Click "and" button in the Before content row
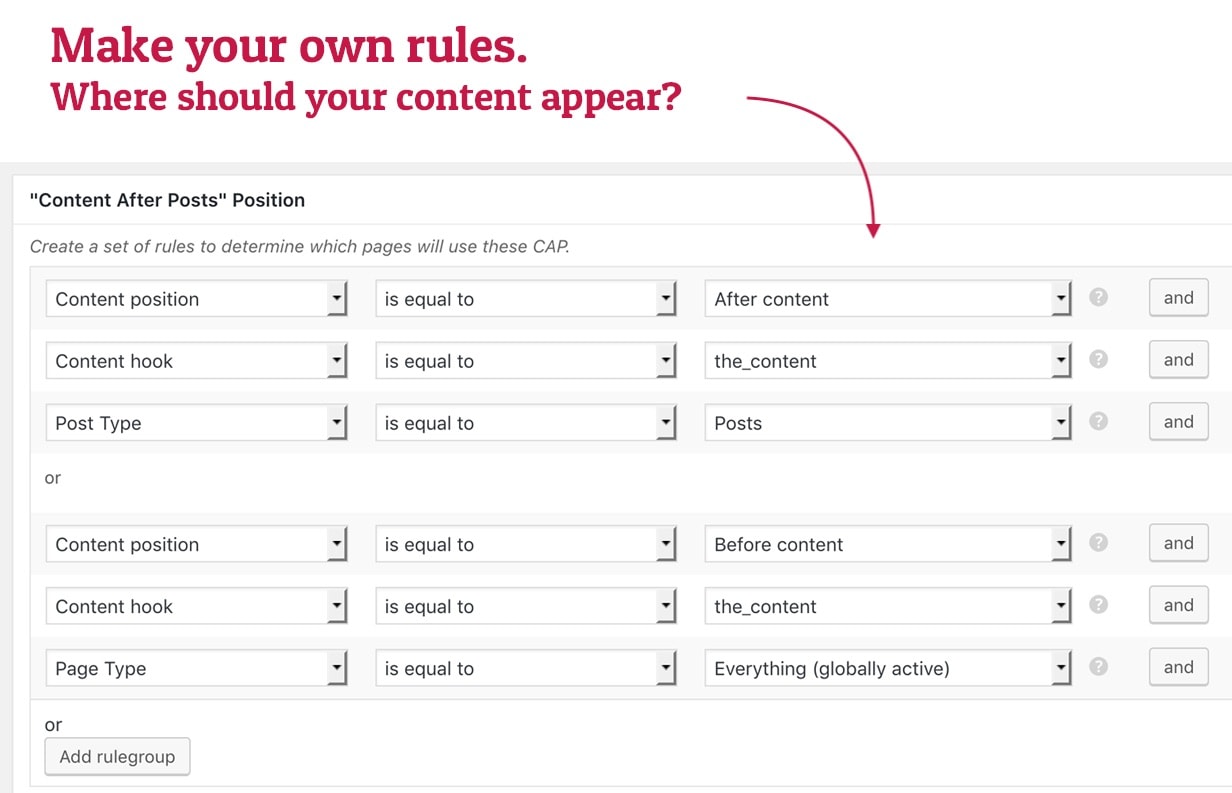Viewport: 1232px width, 793px height. [1178, 543]
